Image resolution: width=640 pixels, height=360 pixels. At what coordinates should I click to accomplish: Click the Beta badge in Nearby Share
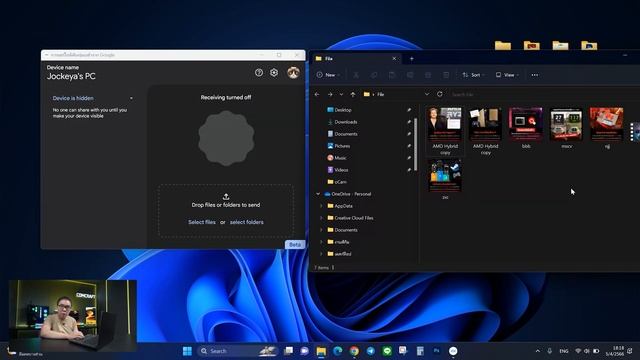[x=295, y=244]
